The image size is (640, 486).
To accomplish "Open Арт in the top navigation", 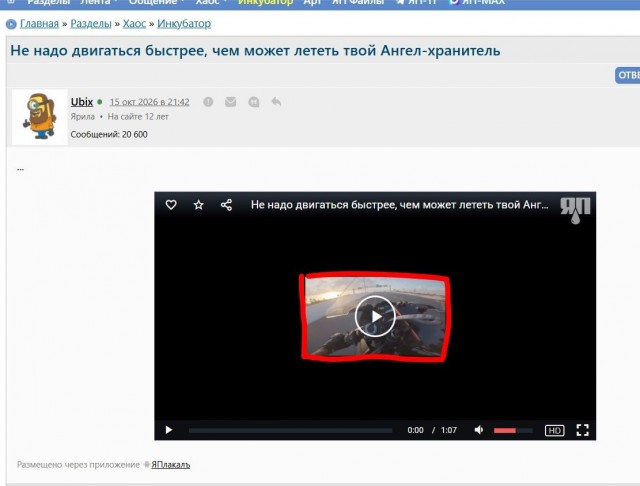I will [x=312, y=2].
